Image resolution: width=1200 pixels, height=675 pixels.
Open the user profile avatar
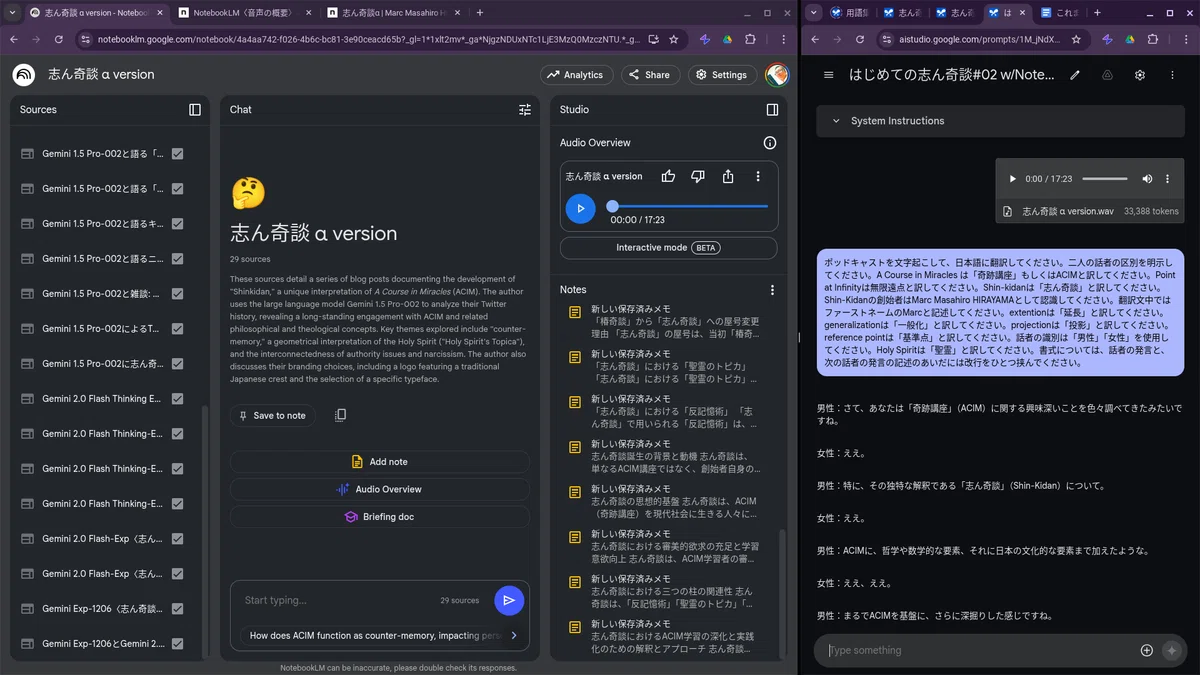(x=777, y=75)
